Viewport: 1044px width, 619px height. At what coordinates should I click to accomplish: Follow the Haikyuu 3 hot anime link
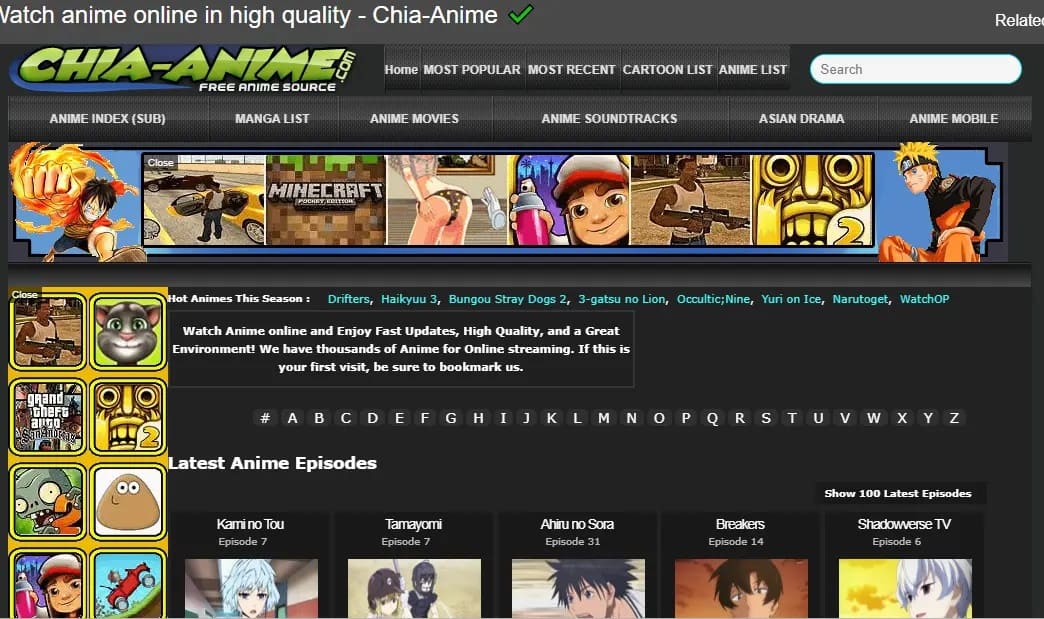pyautogui.click(x=409, y=299)
